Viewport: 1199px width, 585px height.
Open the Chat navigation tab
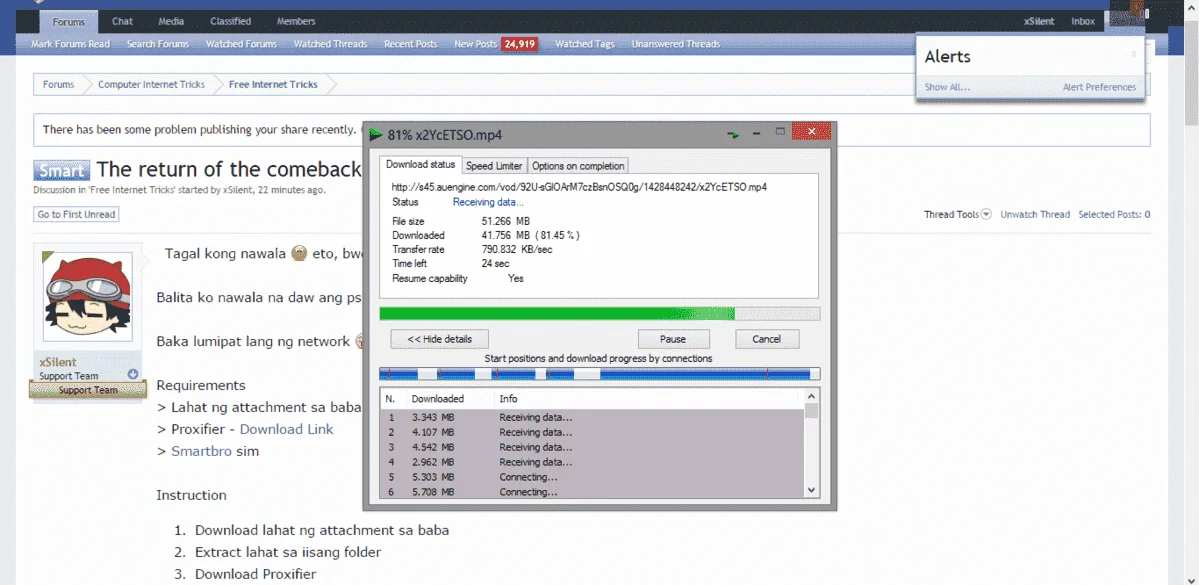coord(122,21)
